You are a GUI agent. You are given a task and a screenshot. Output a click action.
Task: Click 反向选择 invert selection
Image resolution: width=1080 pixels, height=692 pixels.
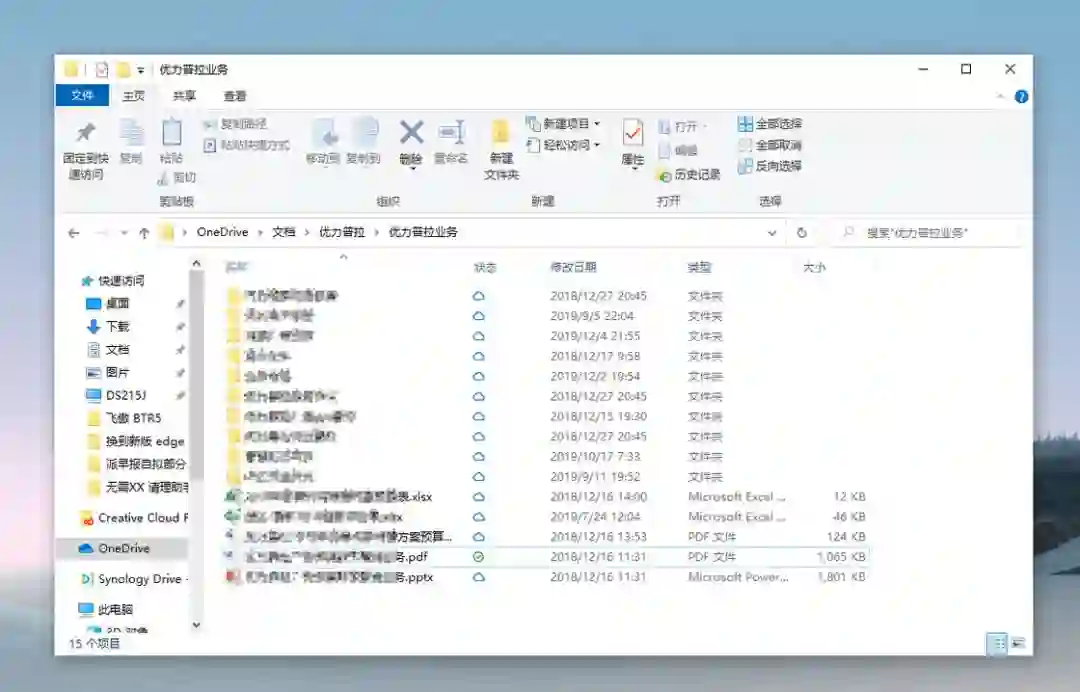(x=769, y=166)
